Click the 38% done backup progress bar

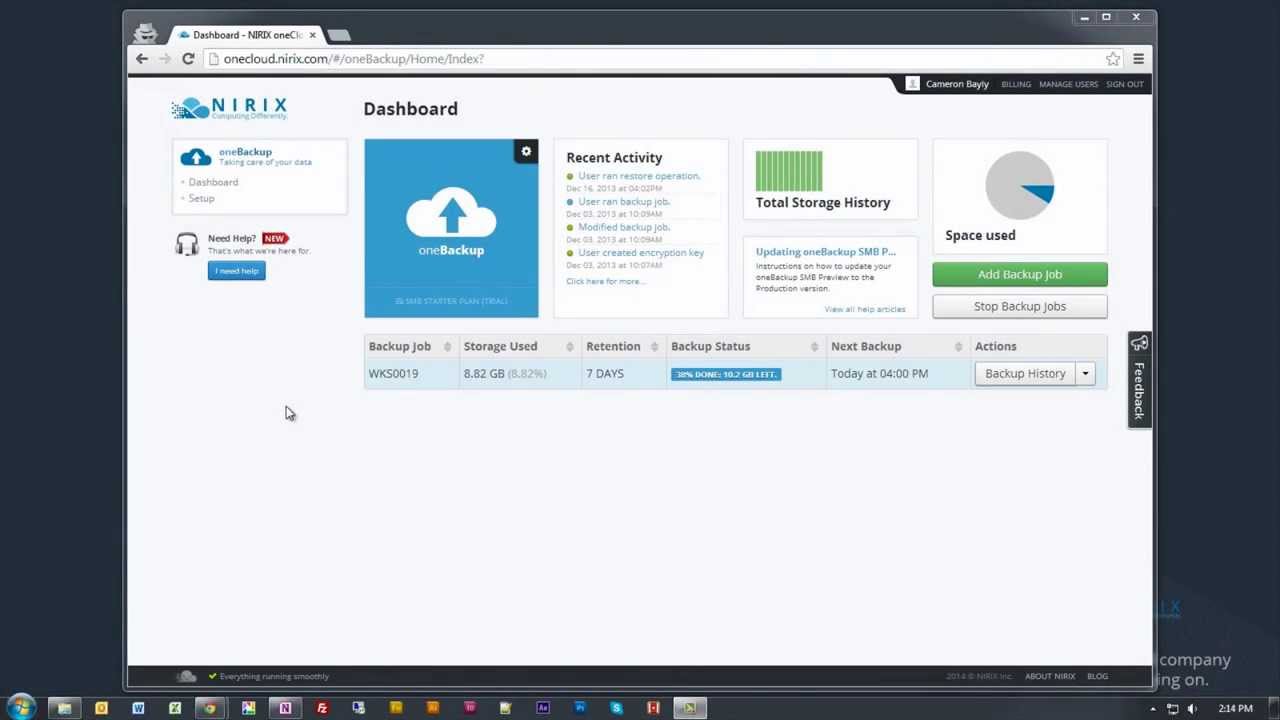point(726,374)
